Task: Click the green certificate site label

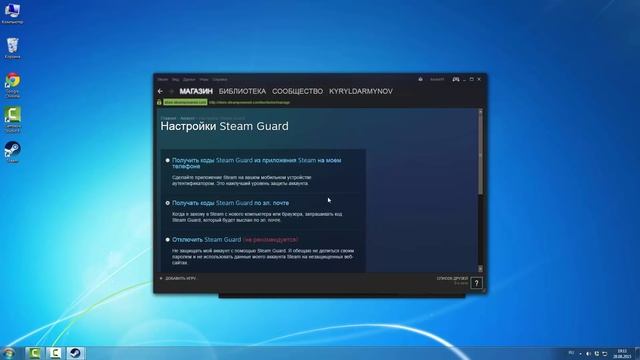Action: click(185, 102)
